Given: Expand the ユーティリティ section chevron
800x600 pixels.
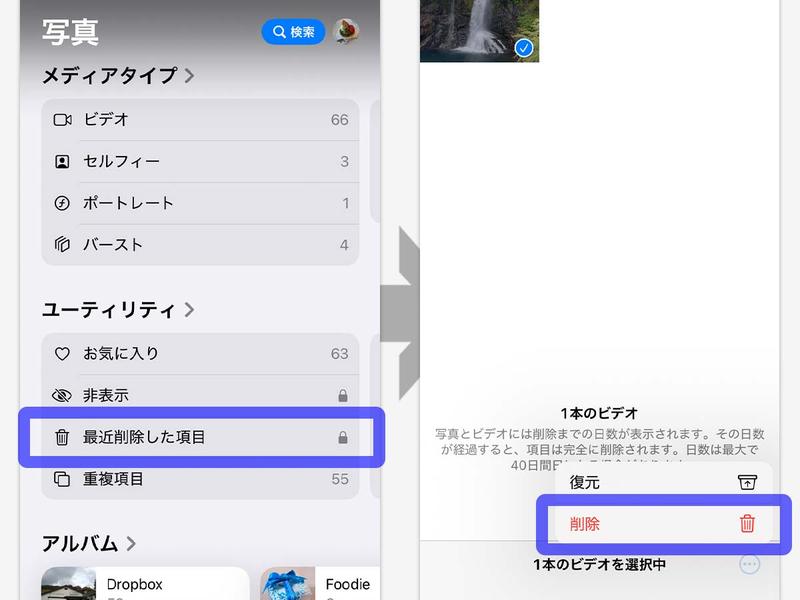Looking at the screenshot, I should (x=189, y=310).
